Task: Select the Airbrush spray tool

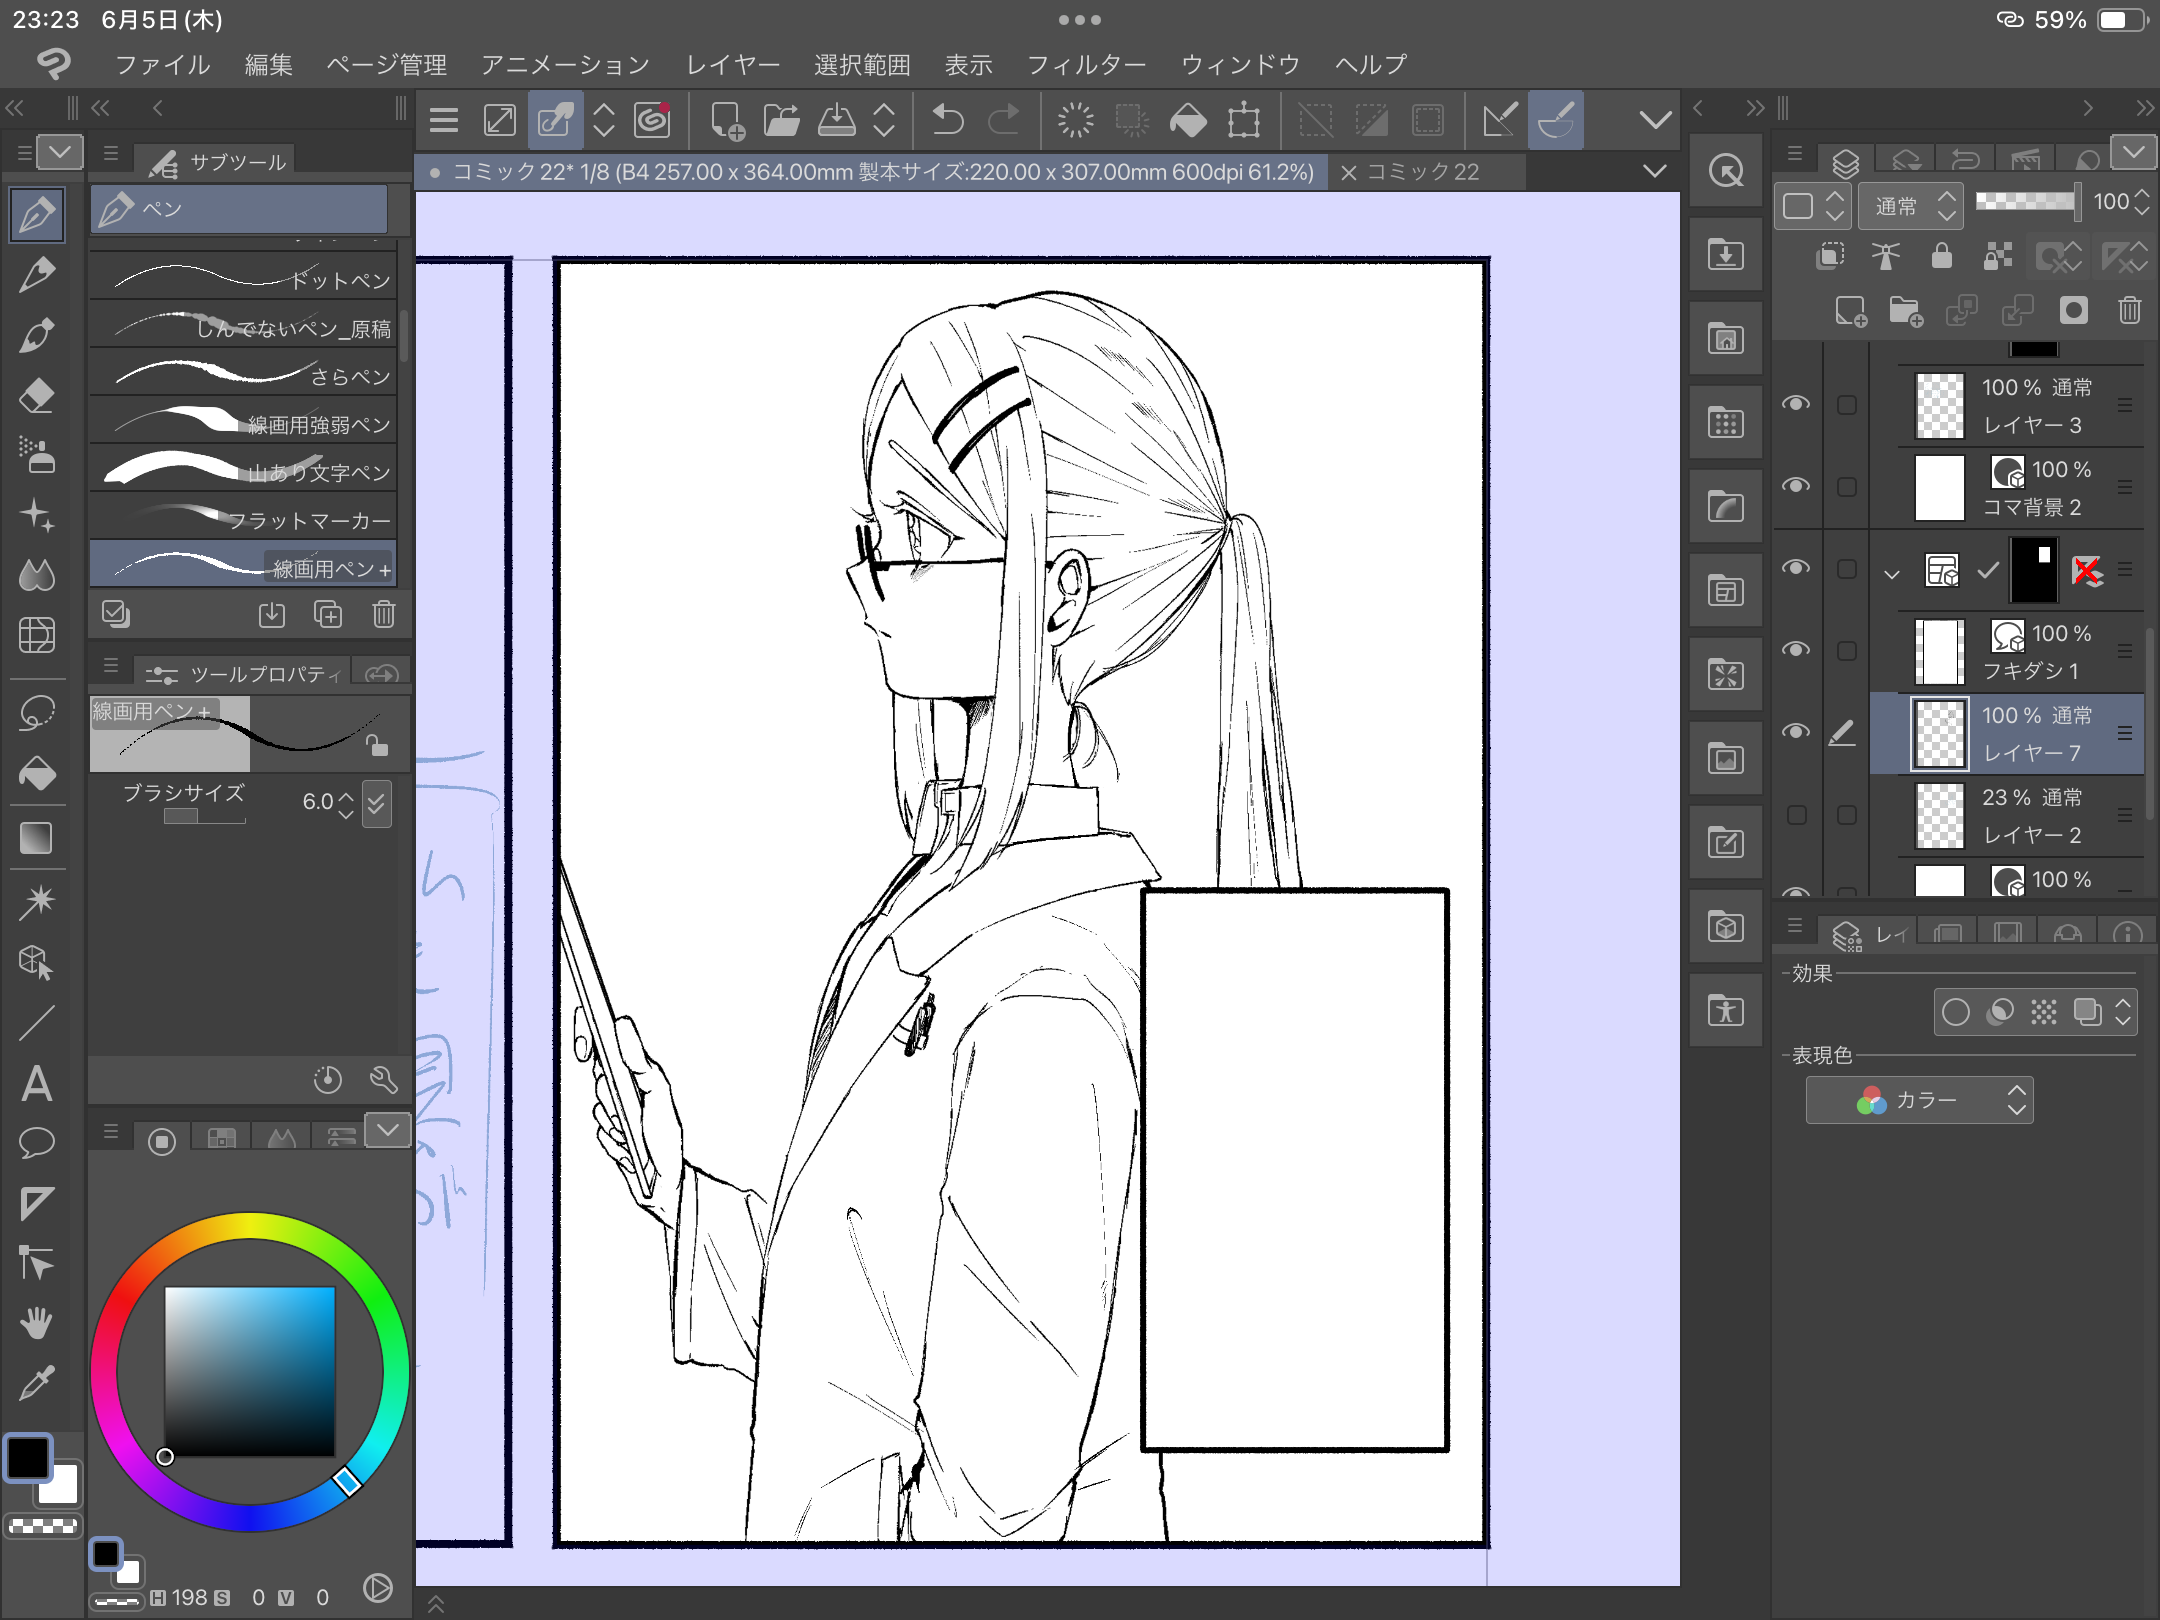Action: (37, 455)
